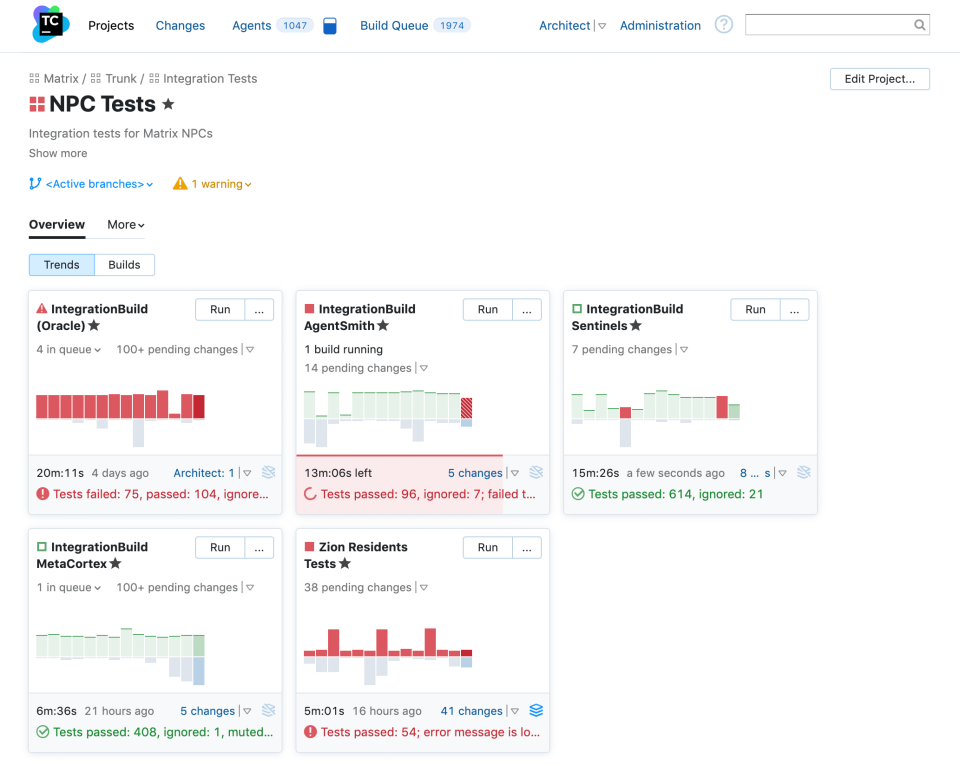Toggle favorite star for IntegrationBuild MetaCortex
This screenshot has height=766, width=960.
(115, 564)
